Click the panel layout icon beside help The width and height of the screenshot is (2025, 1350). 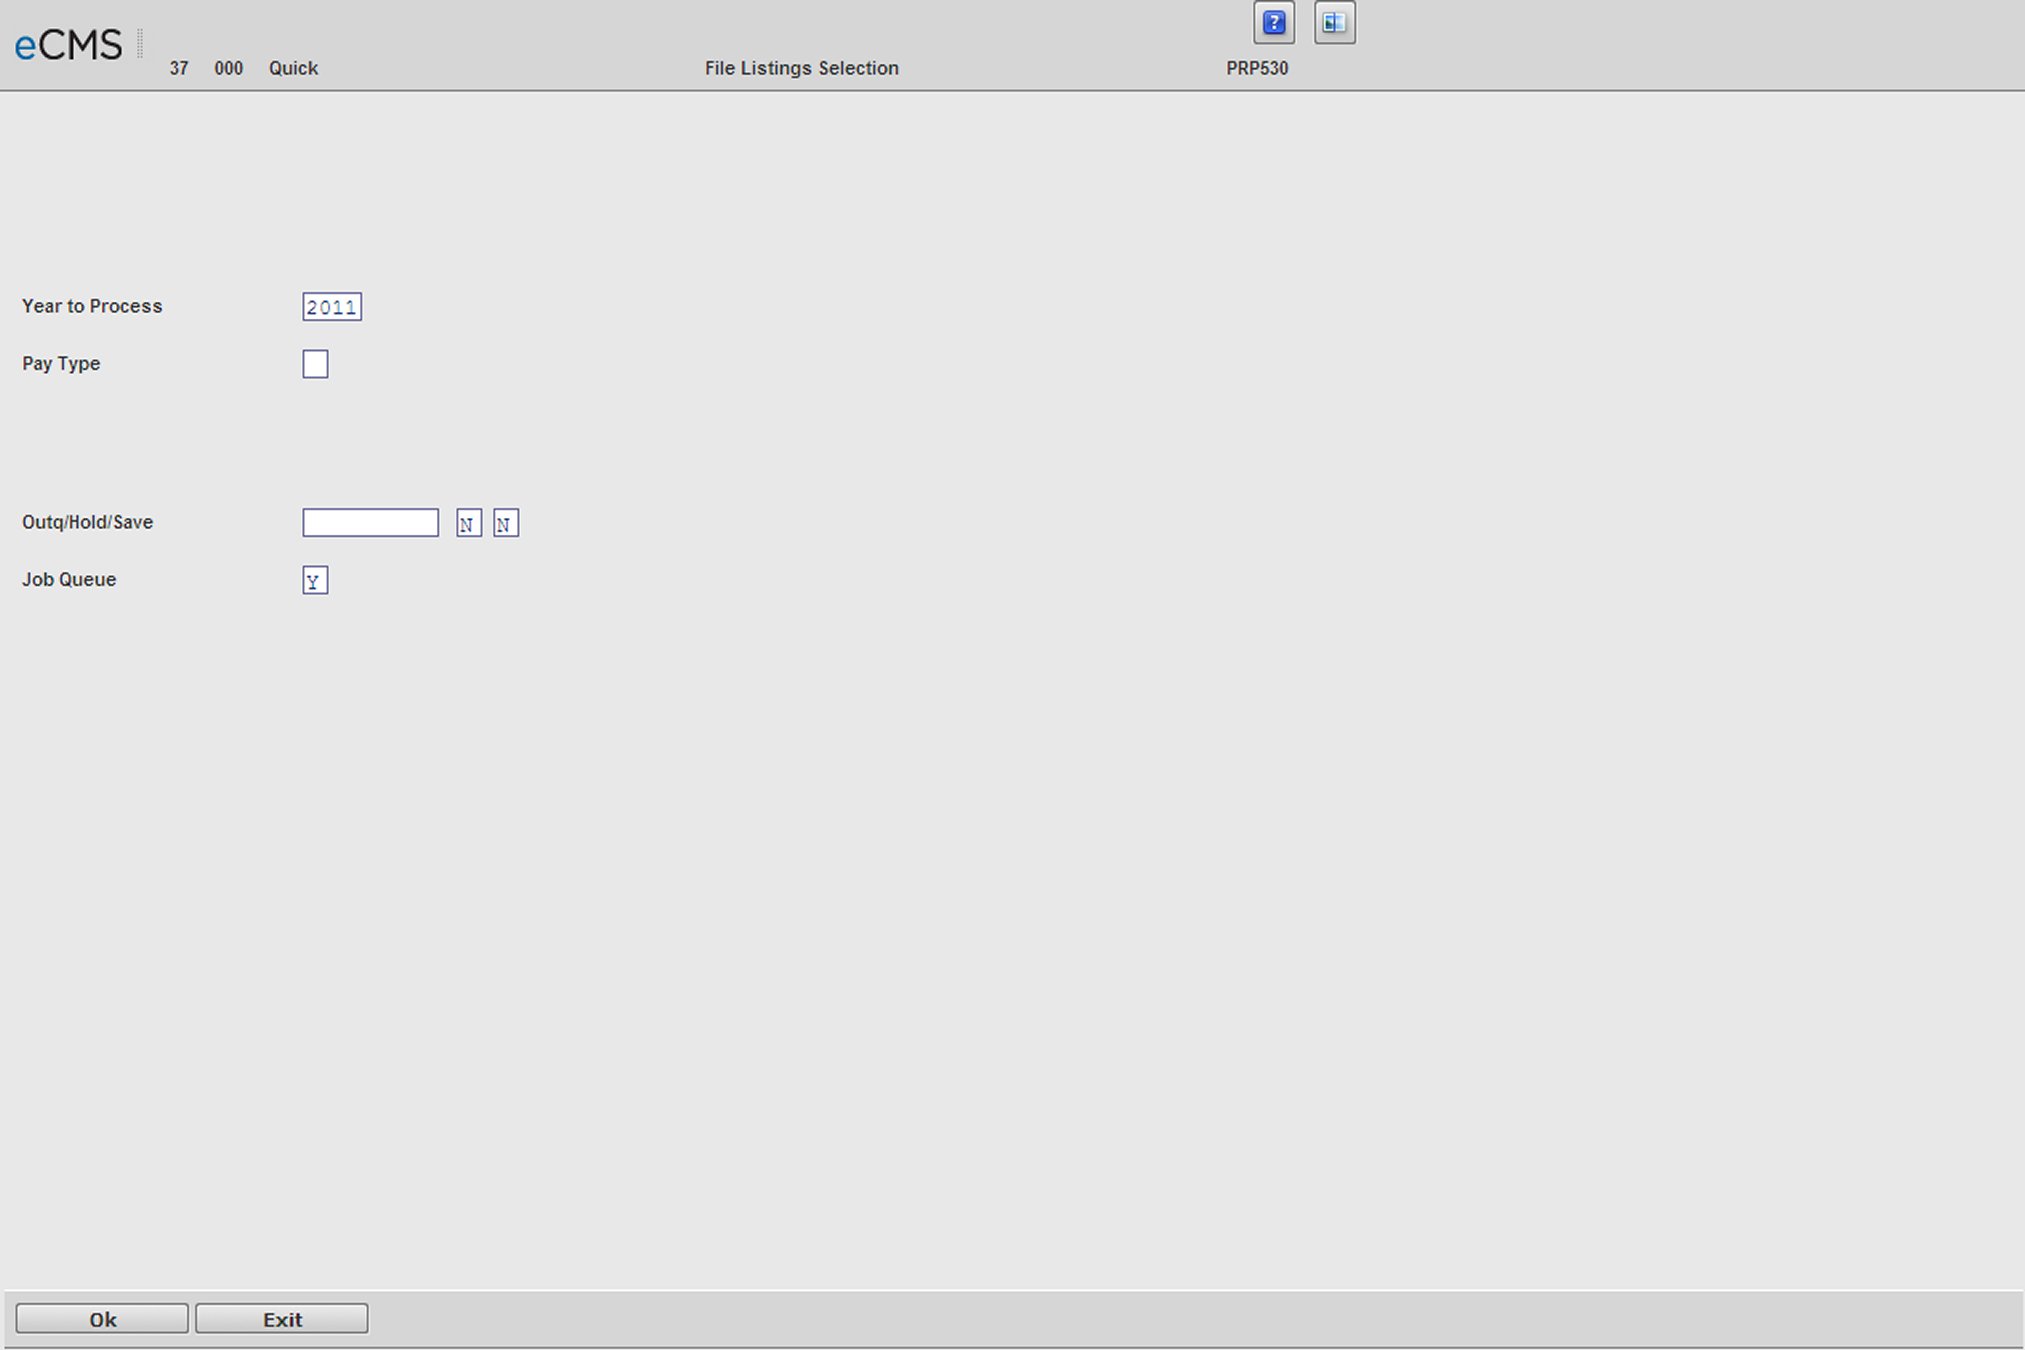click(1335, 23)
